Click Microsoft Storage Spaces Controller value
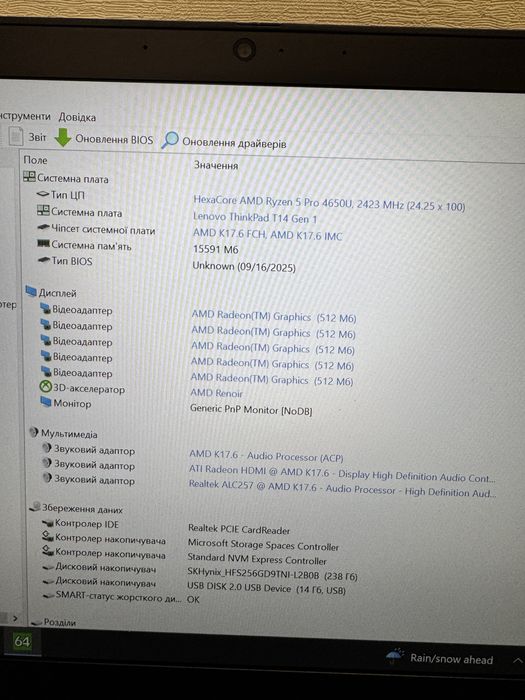 (263, 545)
